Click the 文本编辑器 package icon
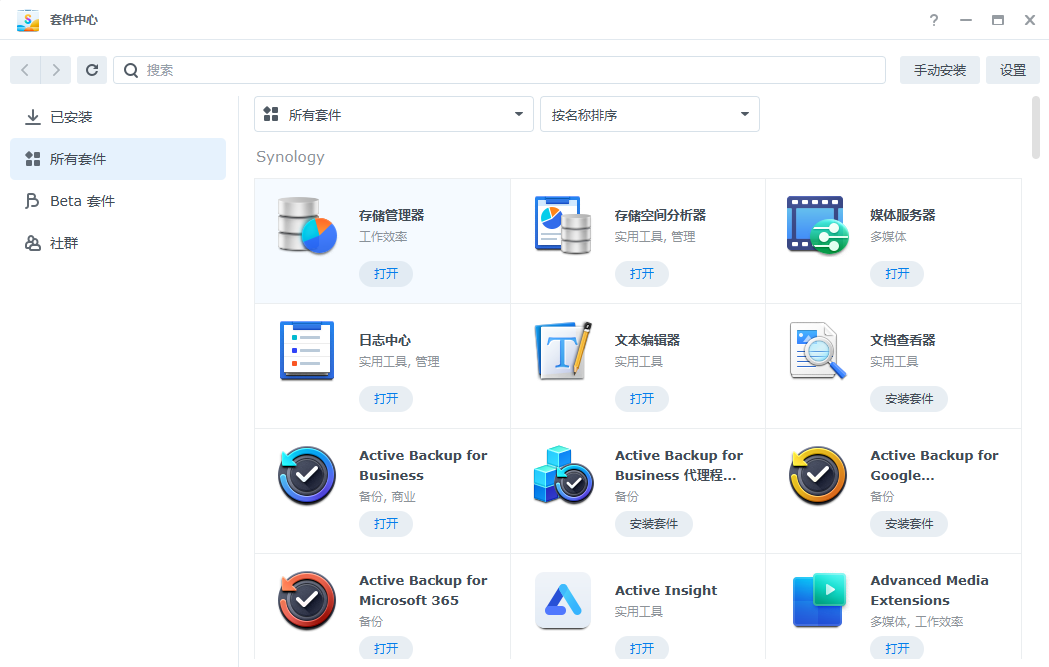Viewport: 1049px width, 667px height. coord(563,351)
